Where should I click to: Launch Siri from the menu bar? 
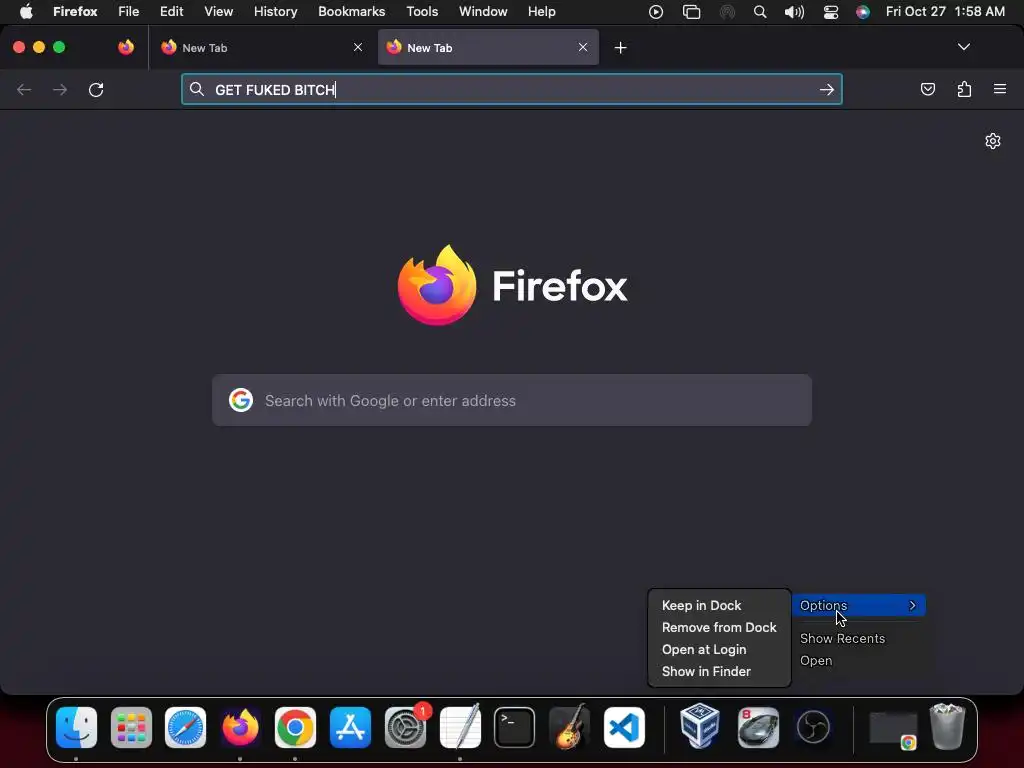click(x=863, y=12)
